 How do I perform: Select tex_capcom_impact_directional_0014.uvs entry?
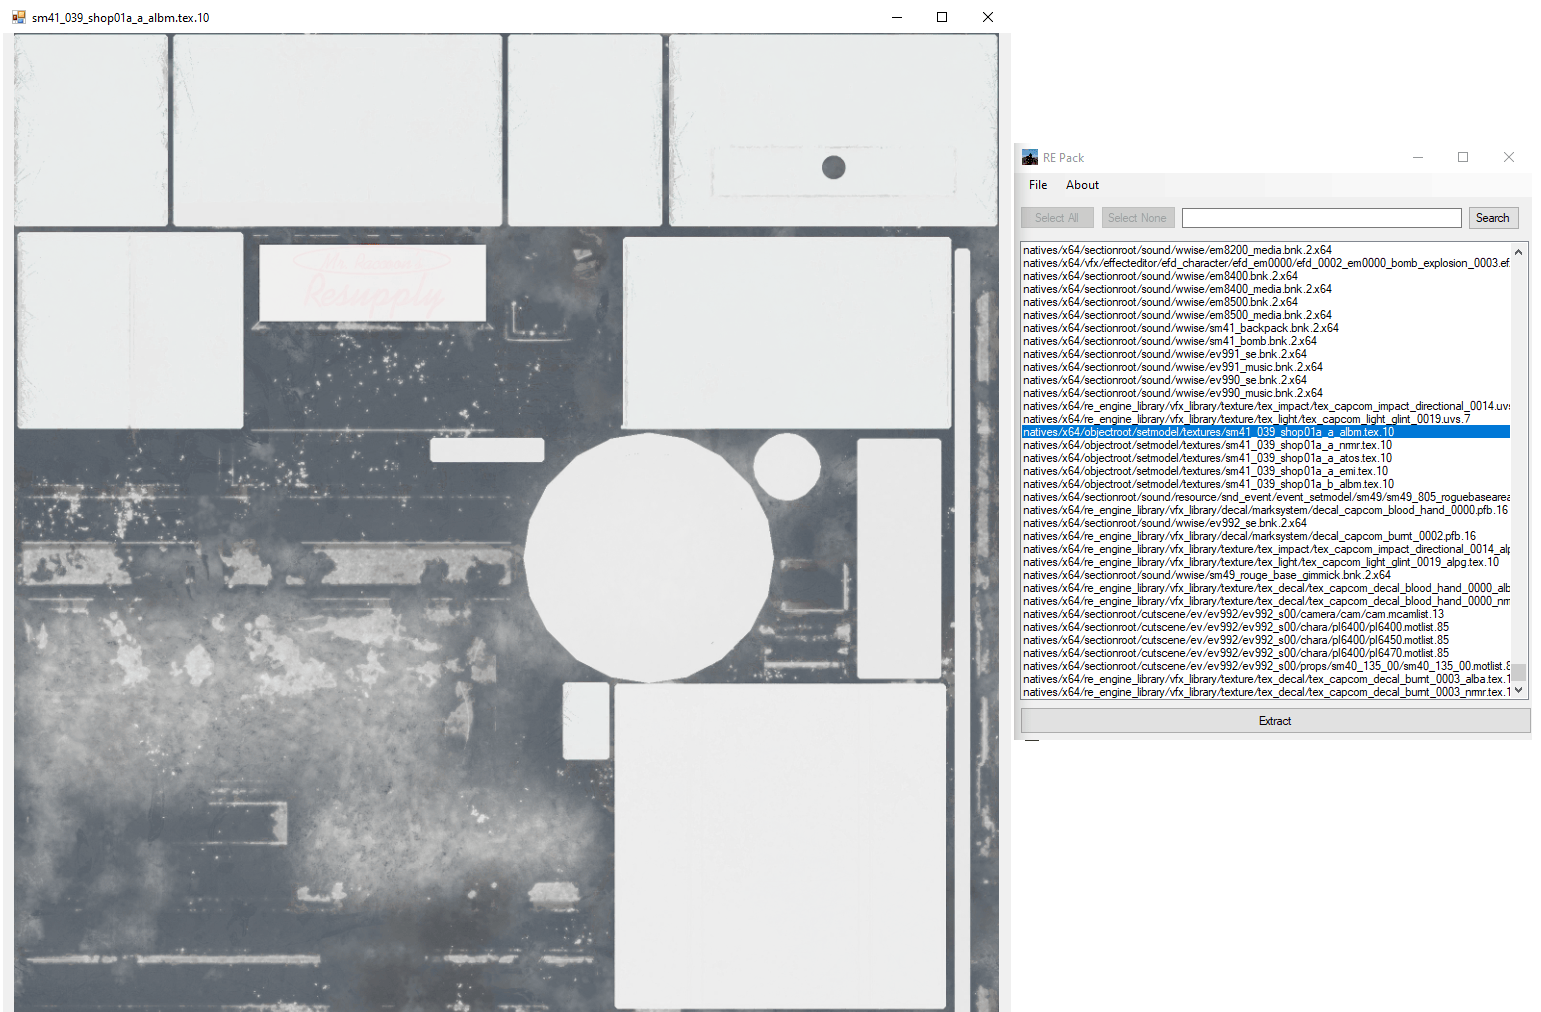click(1266, 406)
